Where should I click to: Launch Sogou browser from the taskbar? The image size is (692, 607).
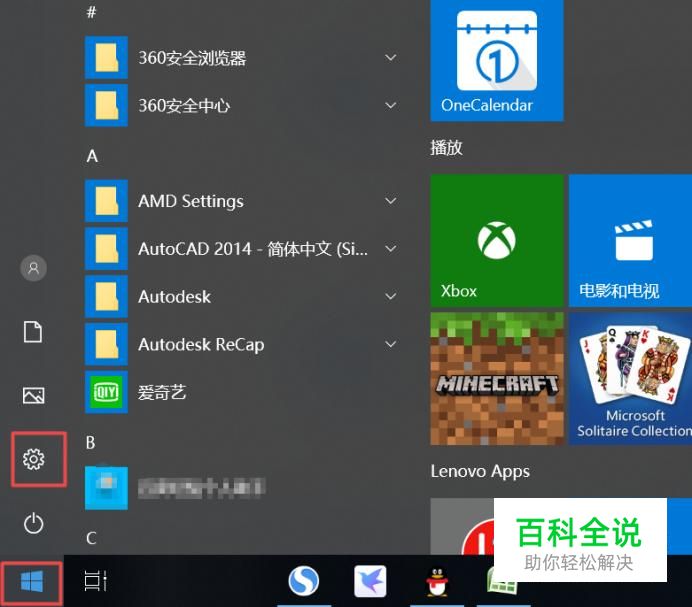click(304, 581)
